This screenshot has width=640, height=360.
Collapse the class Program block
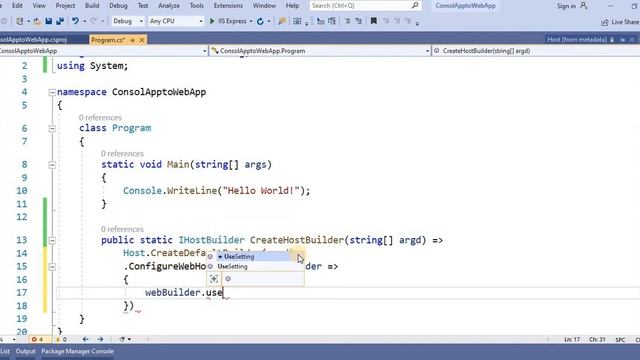(52, 129)
